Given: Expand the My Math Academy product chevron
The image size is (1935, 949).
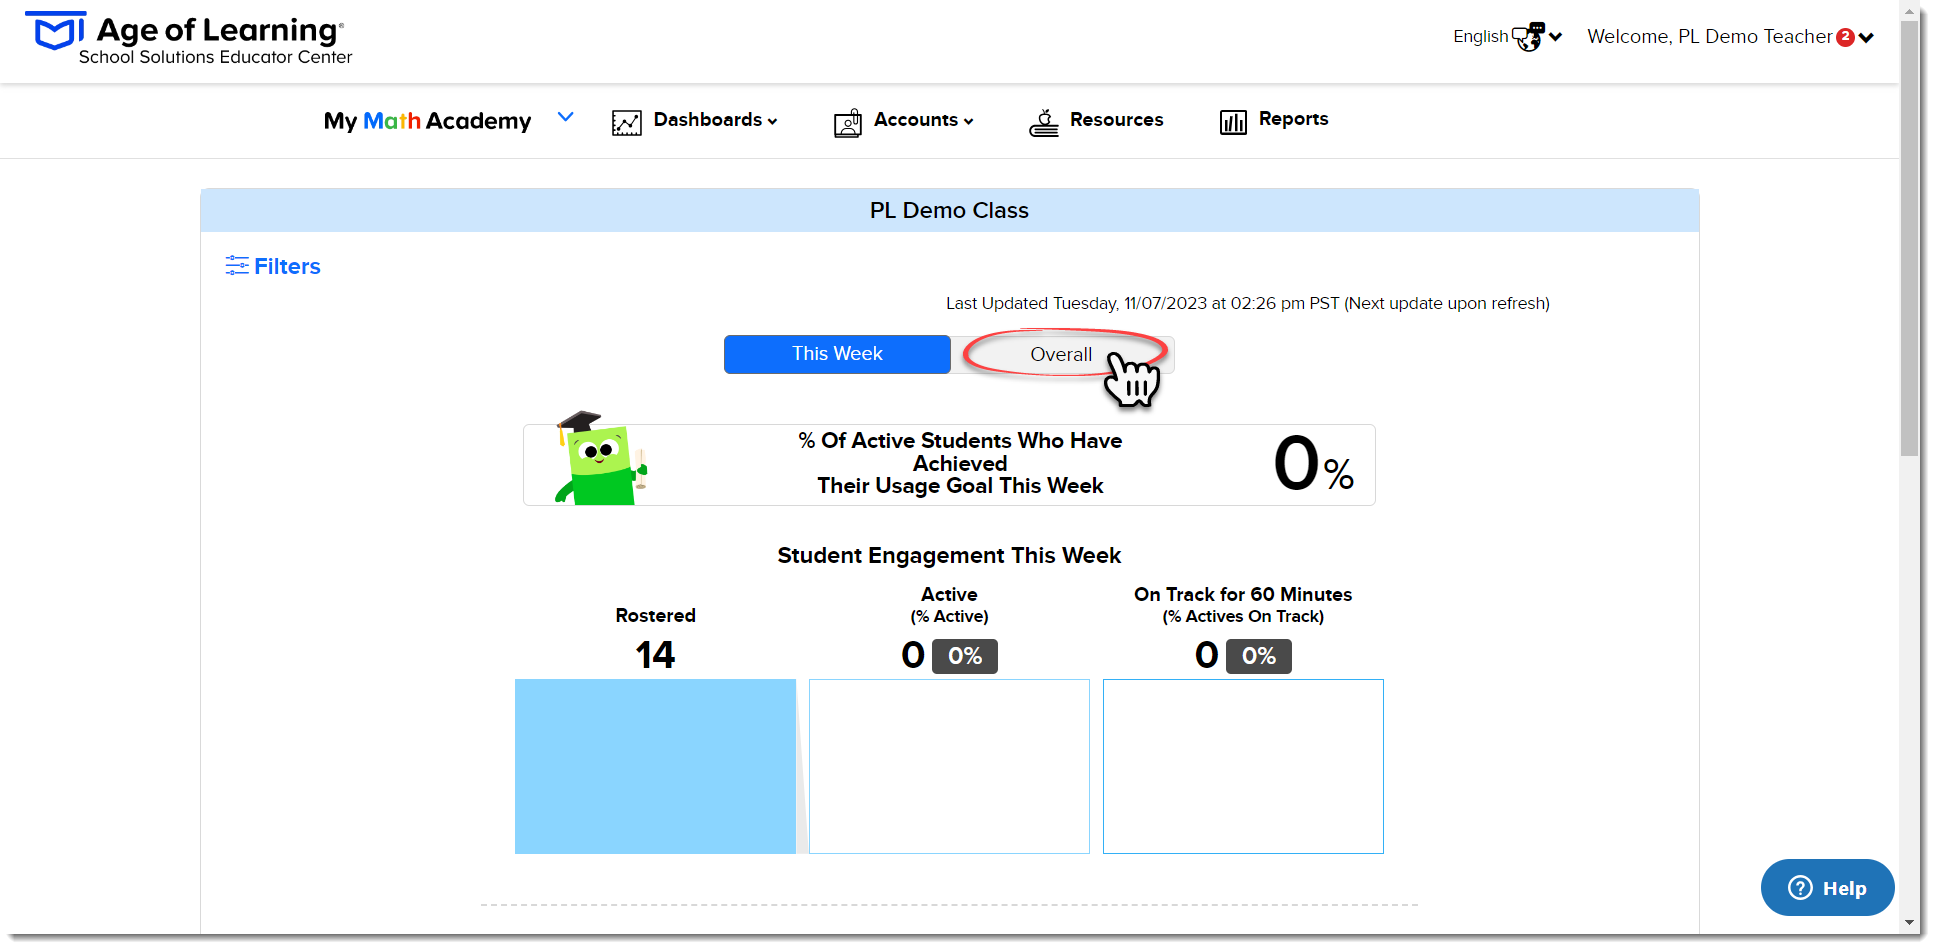Looking at the screenshot, I should 566,117.
